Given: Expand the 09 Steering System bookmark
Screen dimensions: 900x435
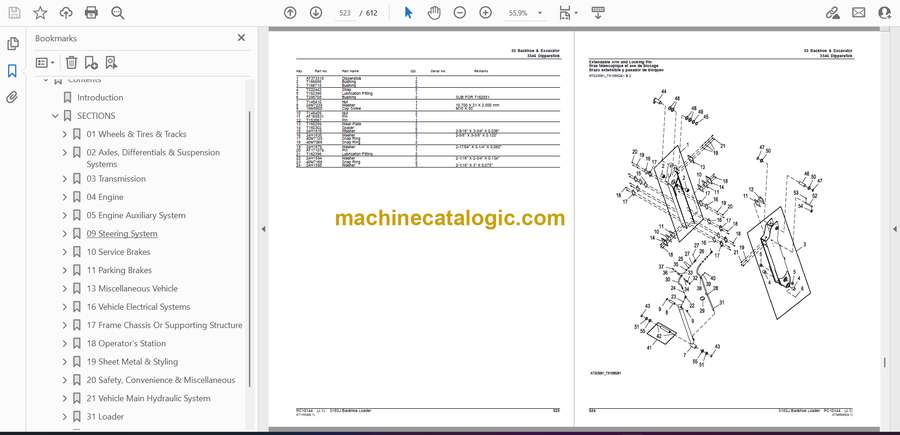Looking at the screenshot, I should click(x=64, y=234).
